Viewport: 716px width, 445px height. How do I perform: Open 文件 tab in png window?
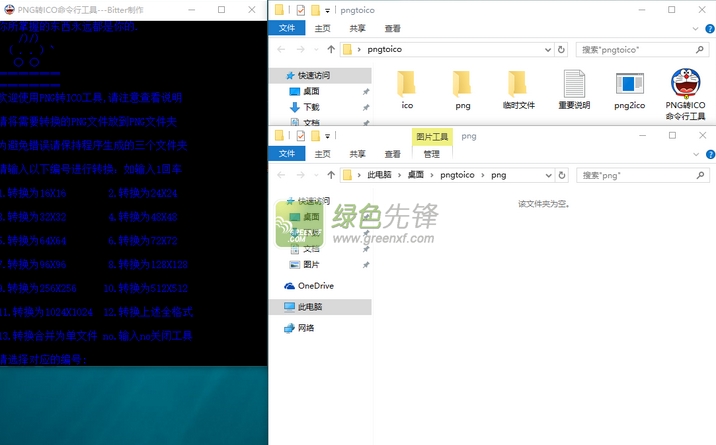tap(286, 154)
